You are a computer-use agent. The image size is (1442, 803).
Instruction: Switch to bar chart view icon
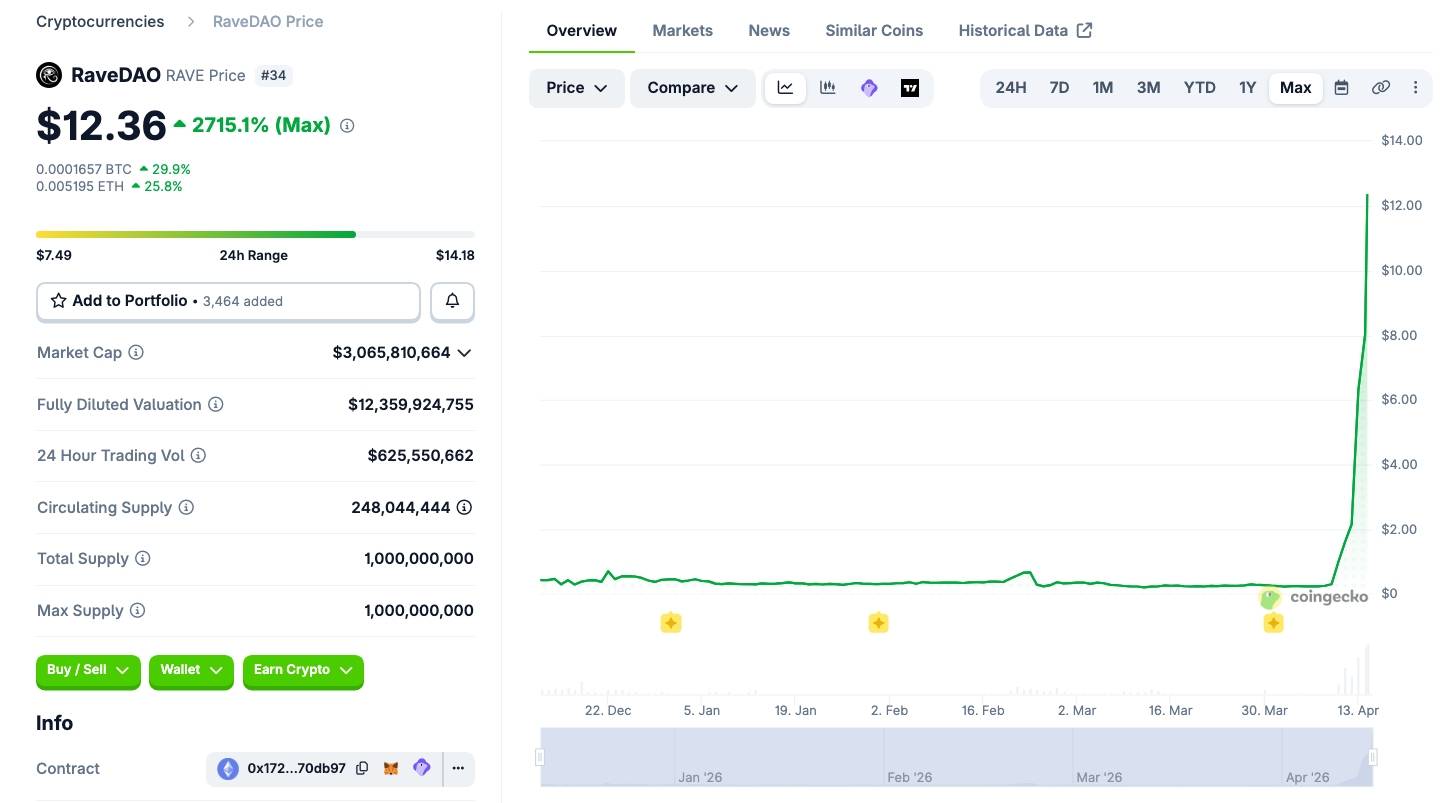827,88
